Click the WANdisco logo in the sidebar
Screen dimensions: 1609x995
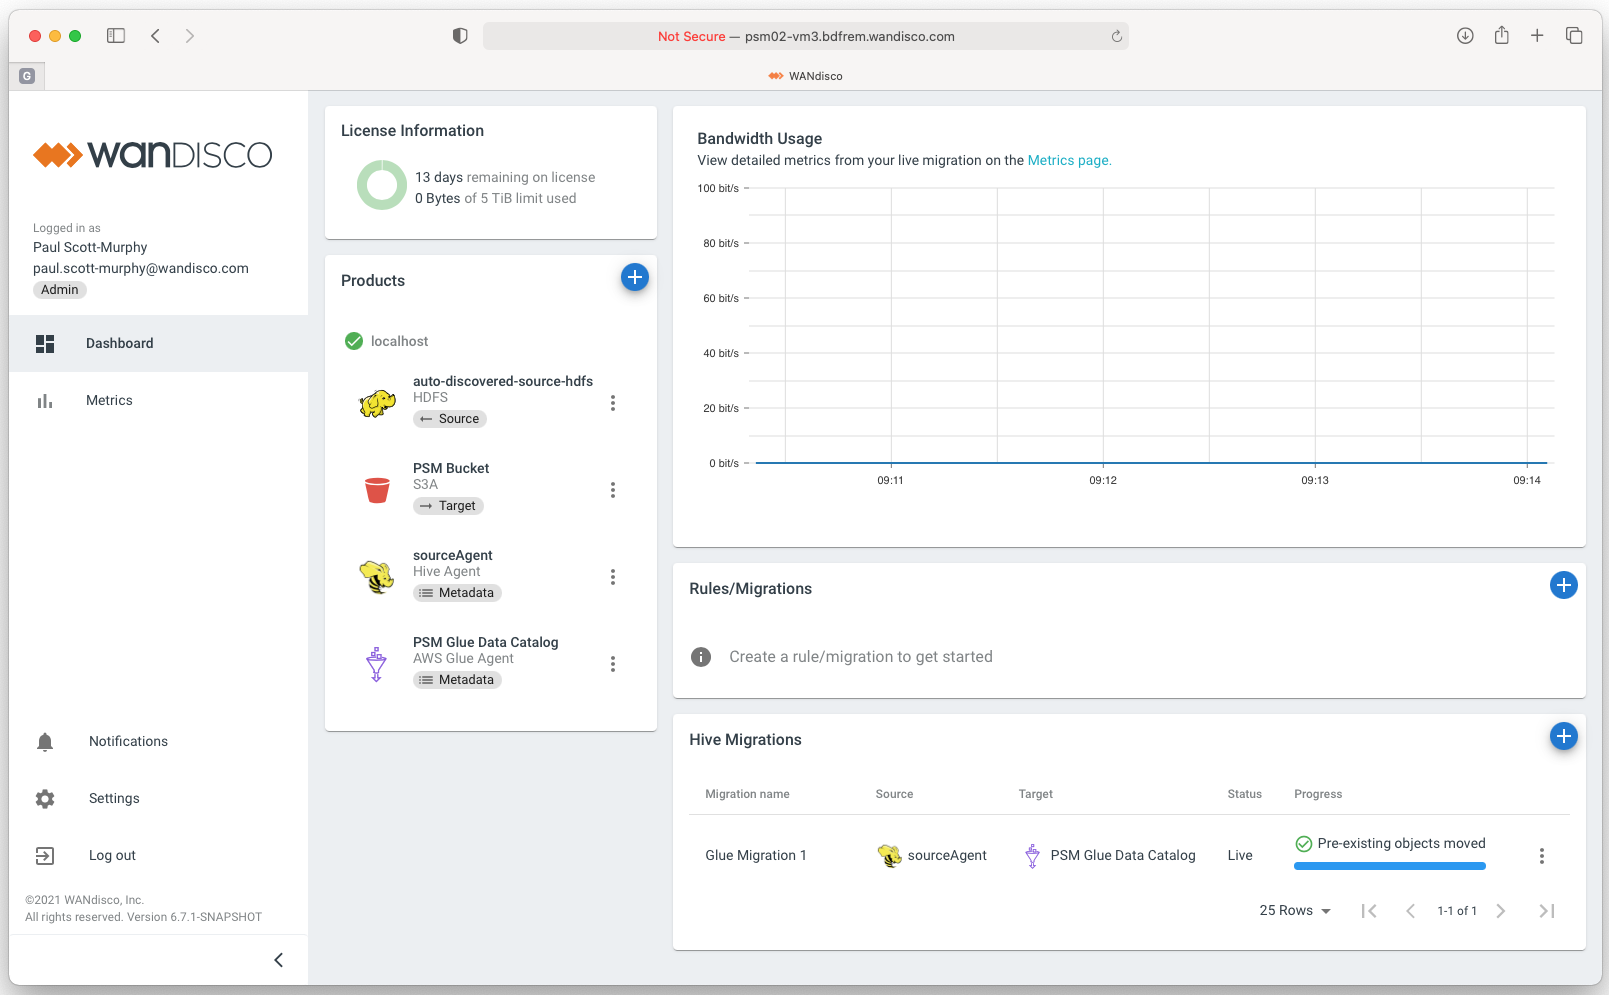[x=152, y=155]
